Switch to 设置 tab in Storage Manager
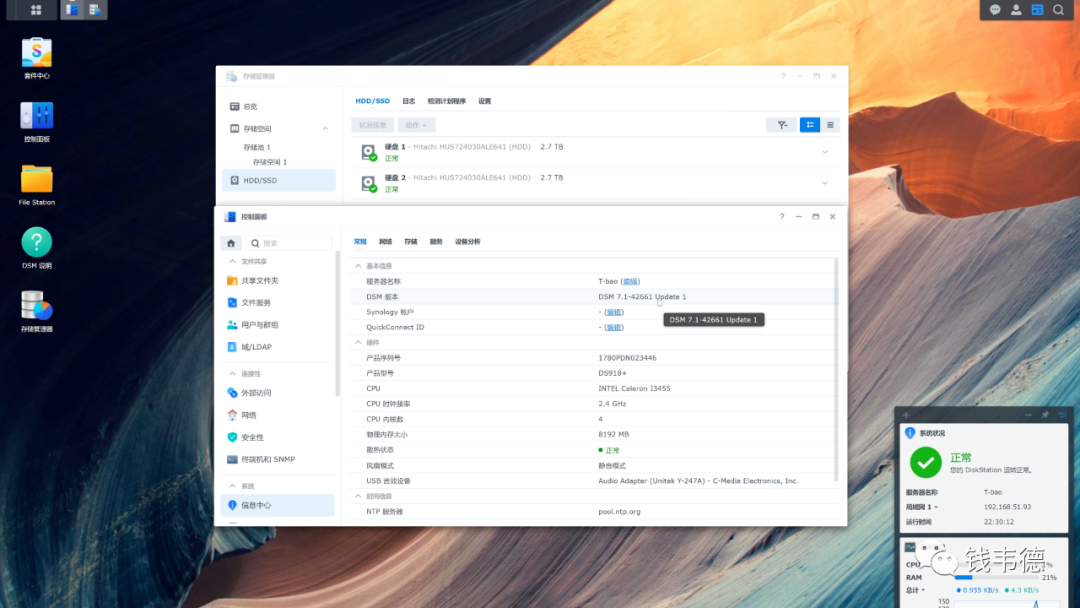Viewport: 1080px width, 608px height. tap(485, 101)
